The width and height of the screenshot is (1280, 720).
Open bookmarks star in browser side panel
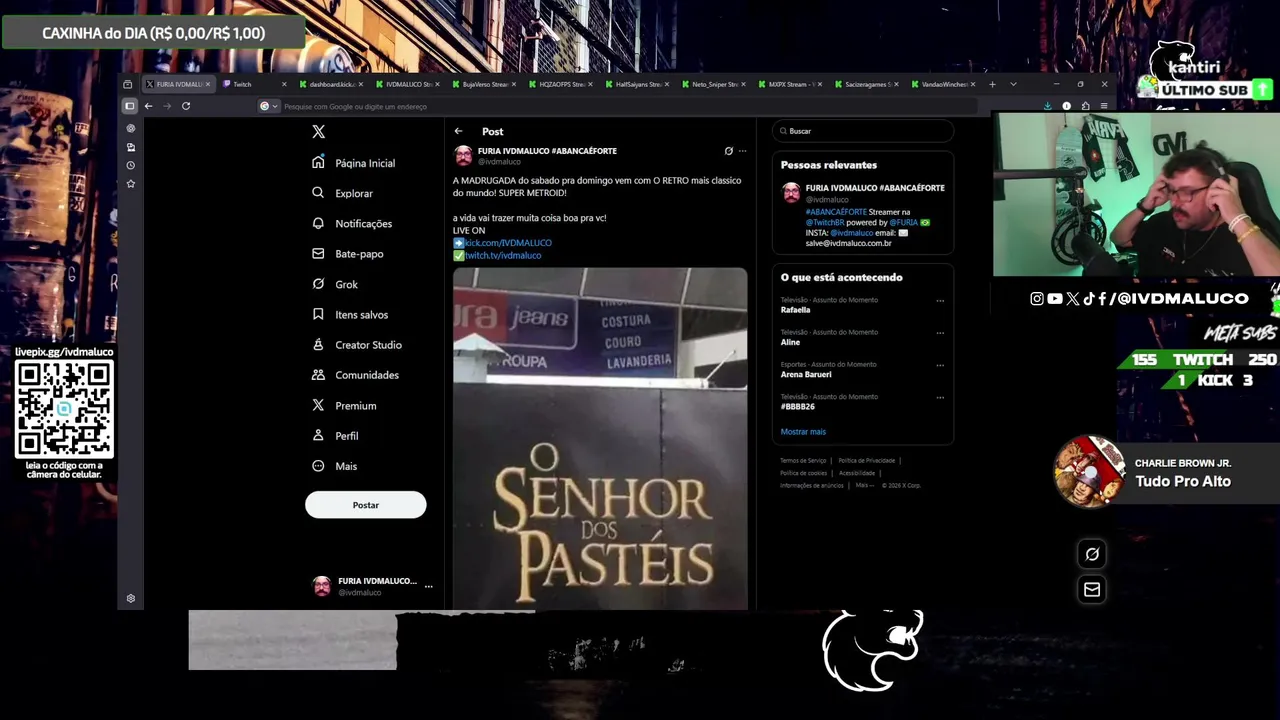131,184
